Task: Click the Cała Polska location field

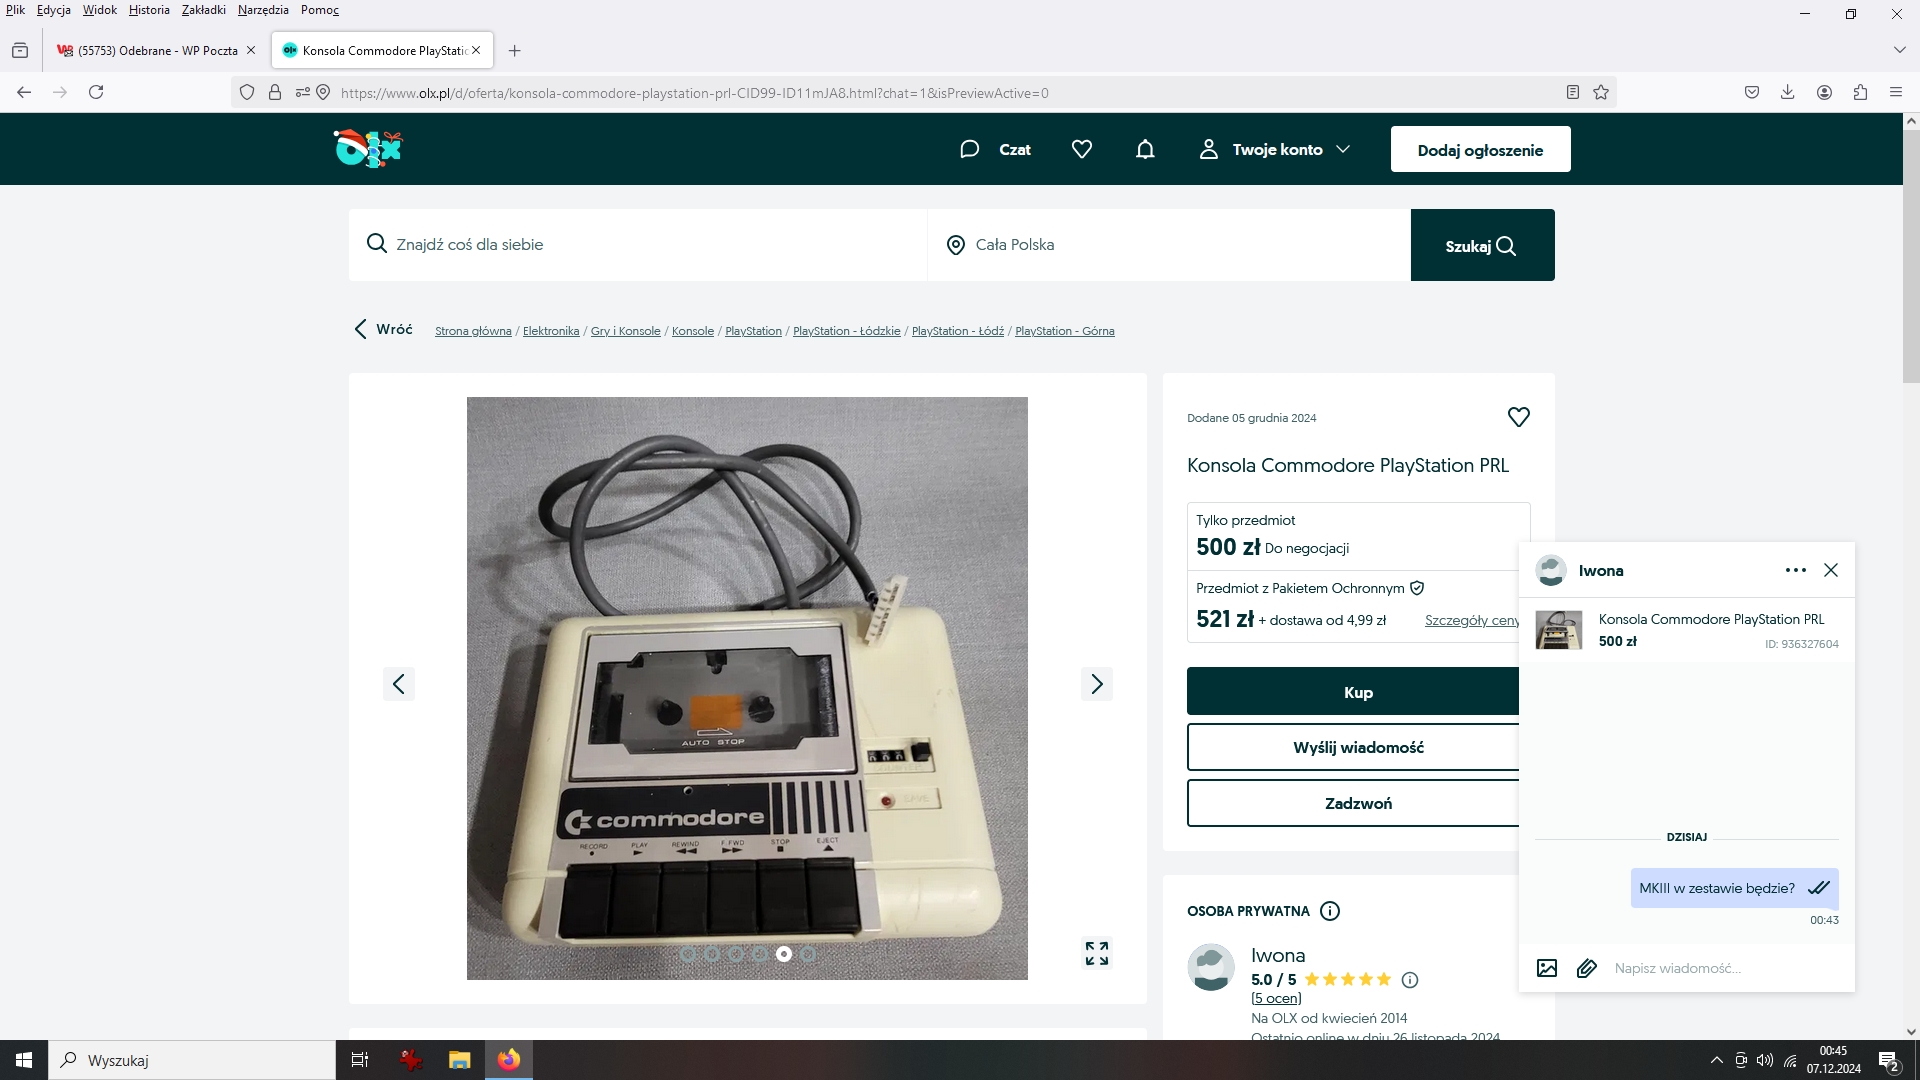Action: [x=1169, y=245]
